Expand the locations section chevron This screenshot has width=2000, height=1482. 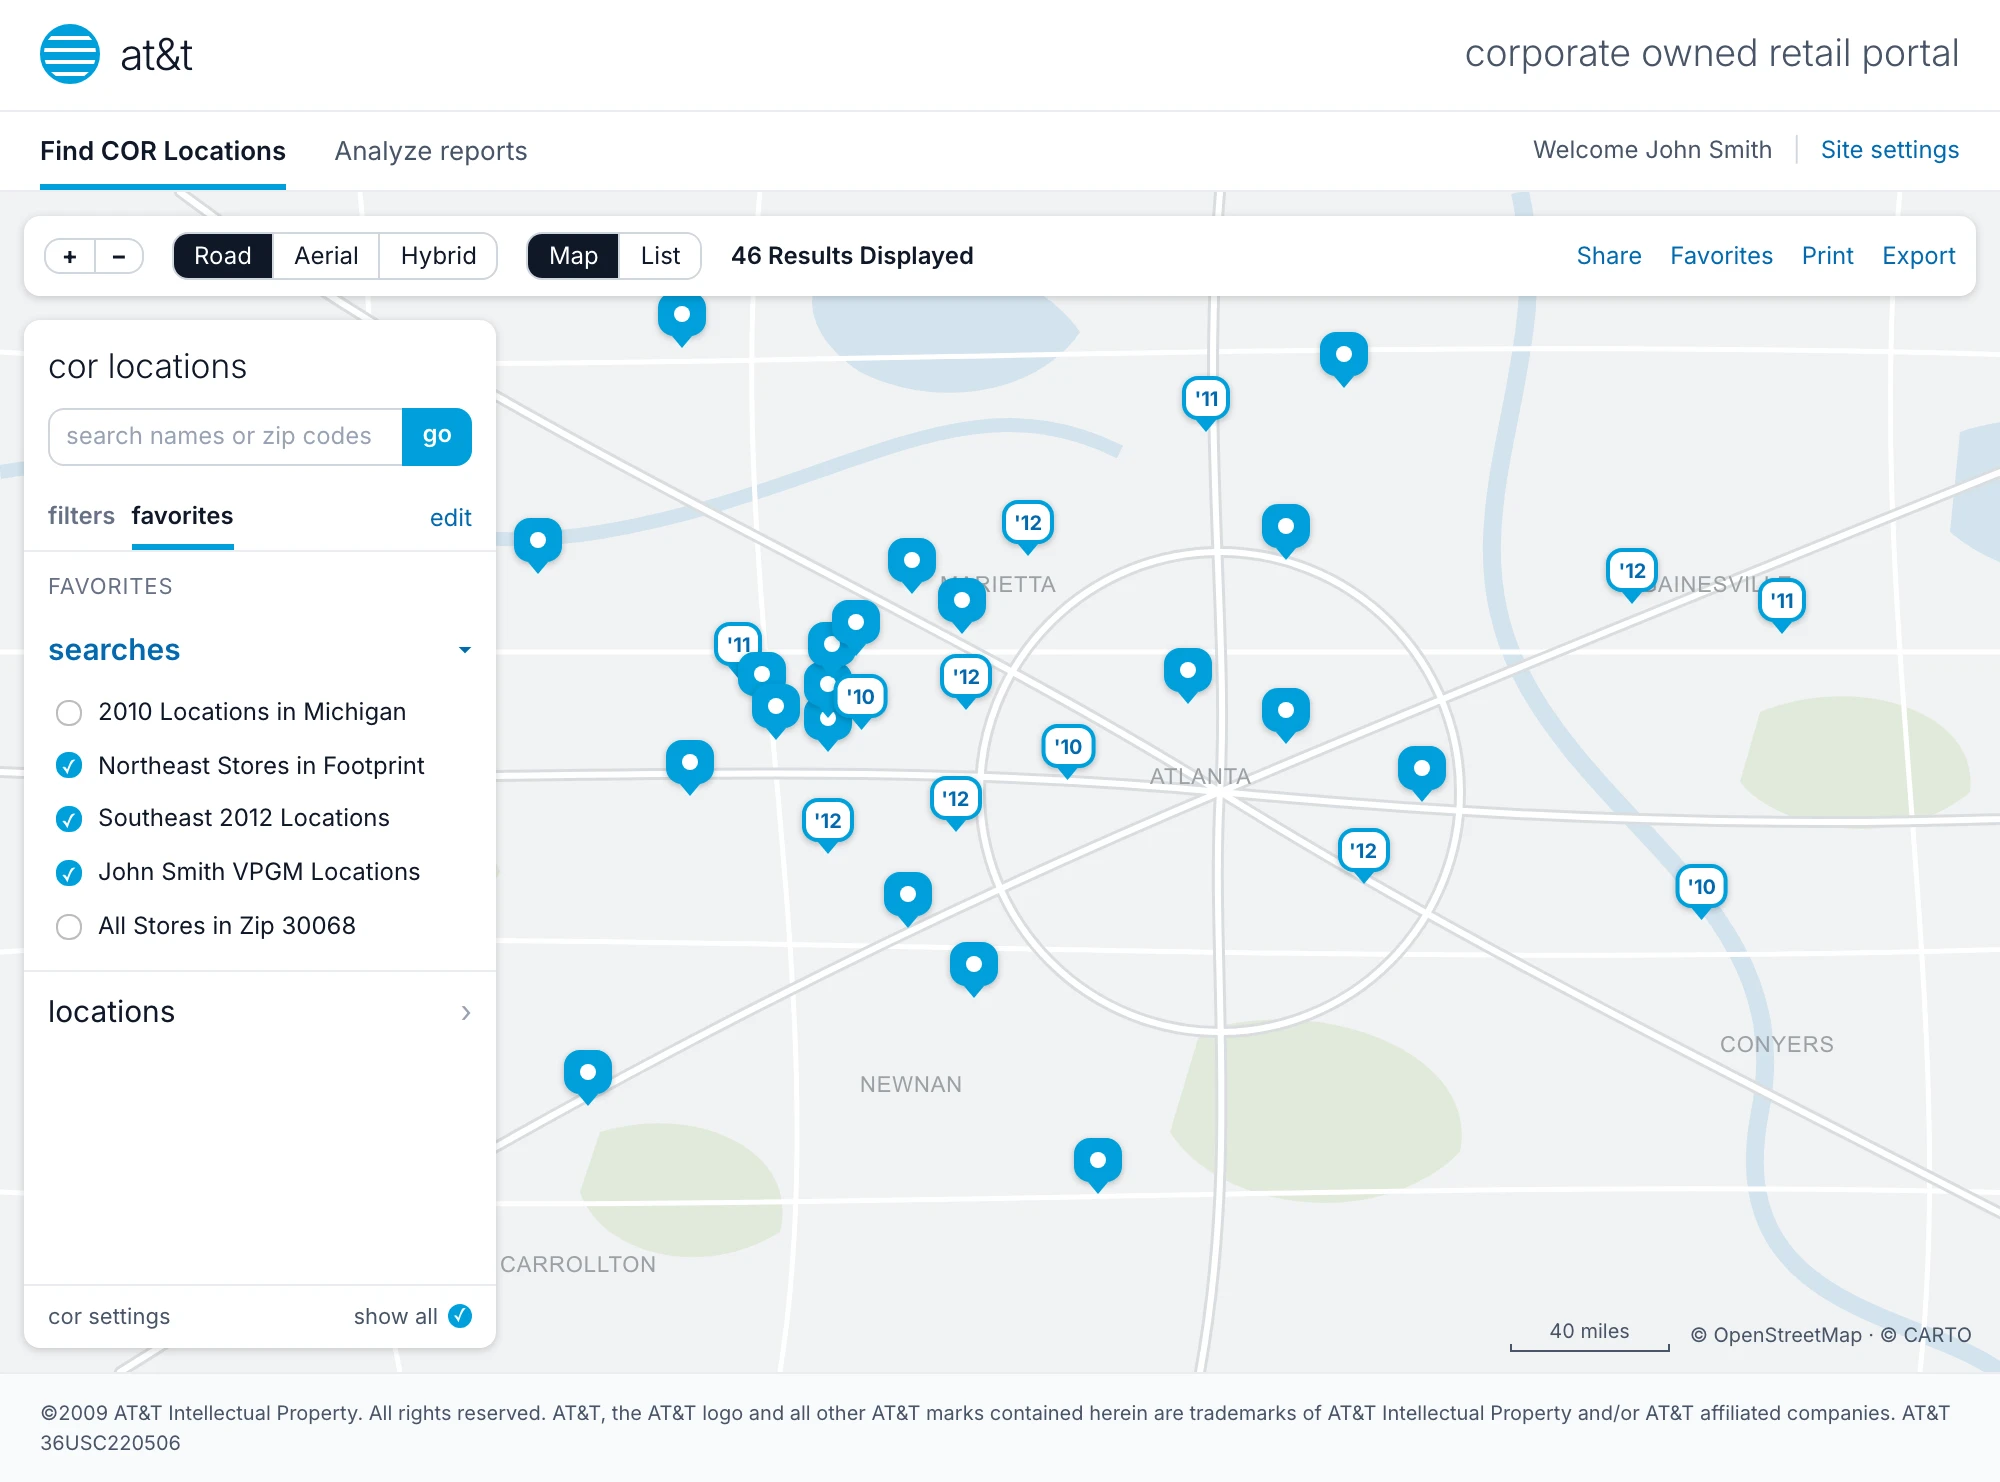pyautogui.click(x=466, y=1013)
